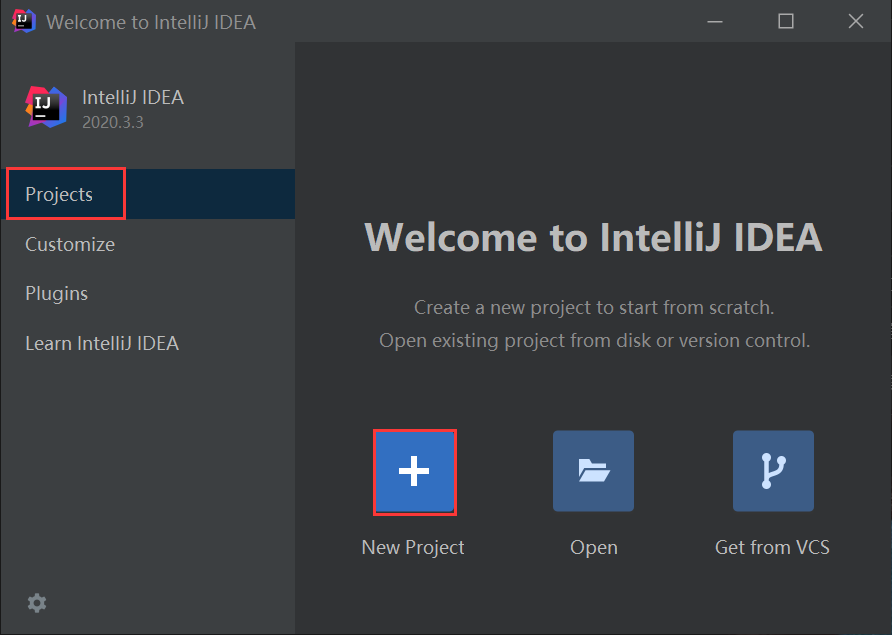This screenshot has width=892, height=635.
Task: Open the Plugins tab
Action: click(147, 294)
